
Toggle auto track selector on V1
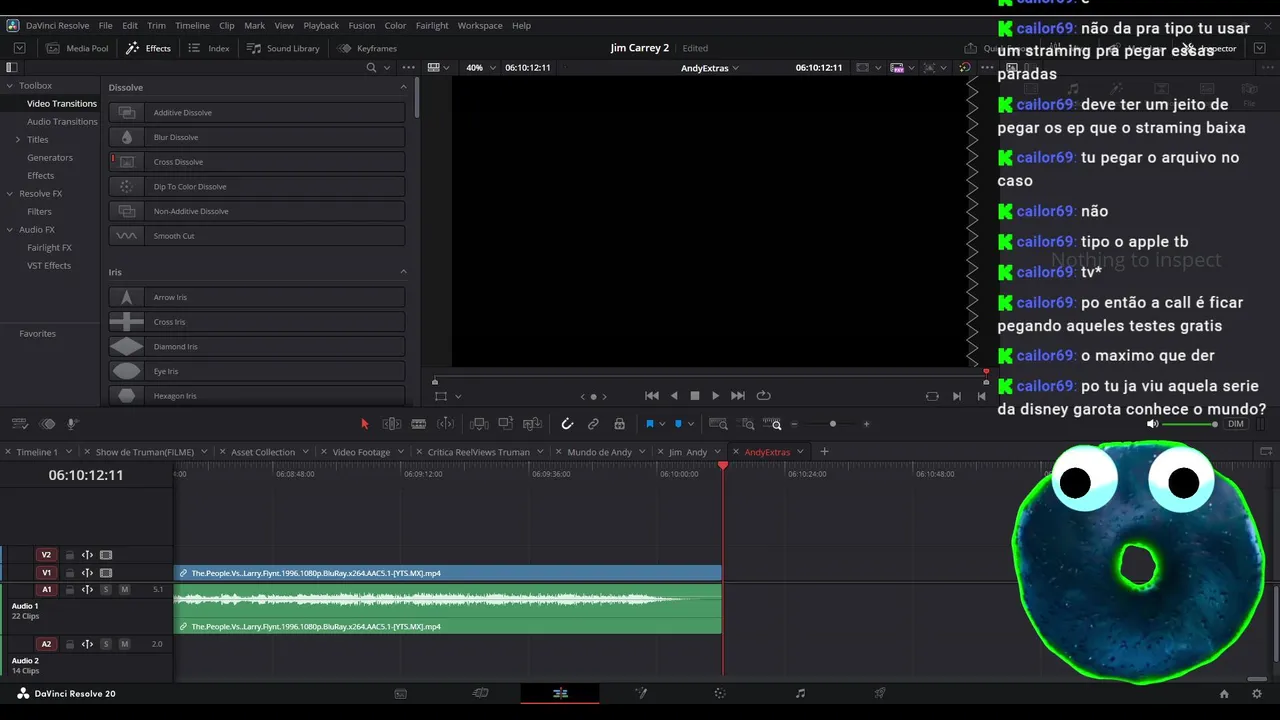[87, 573]
